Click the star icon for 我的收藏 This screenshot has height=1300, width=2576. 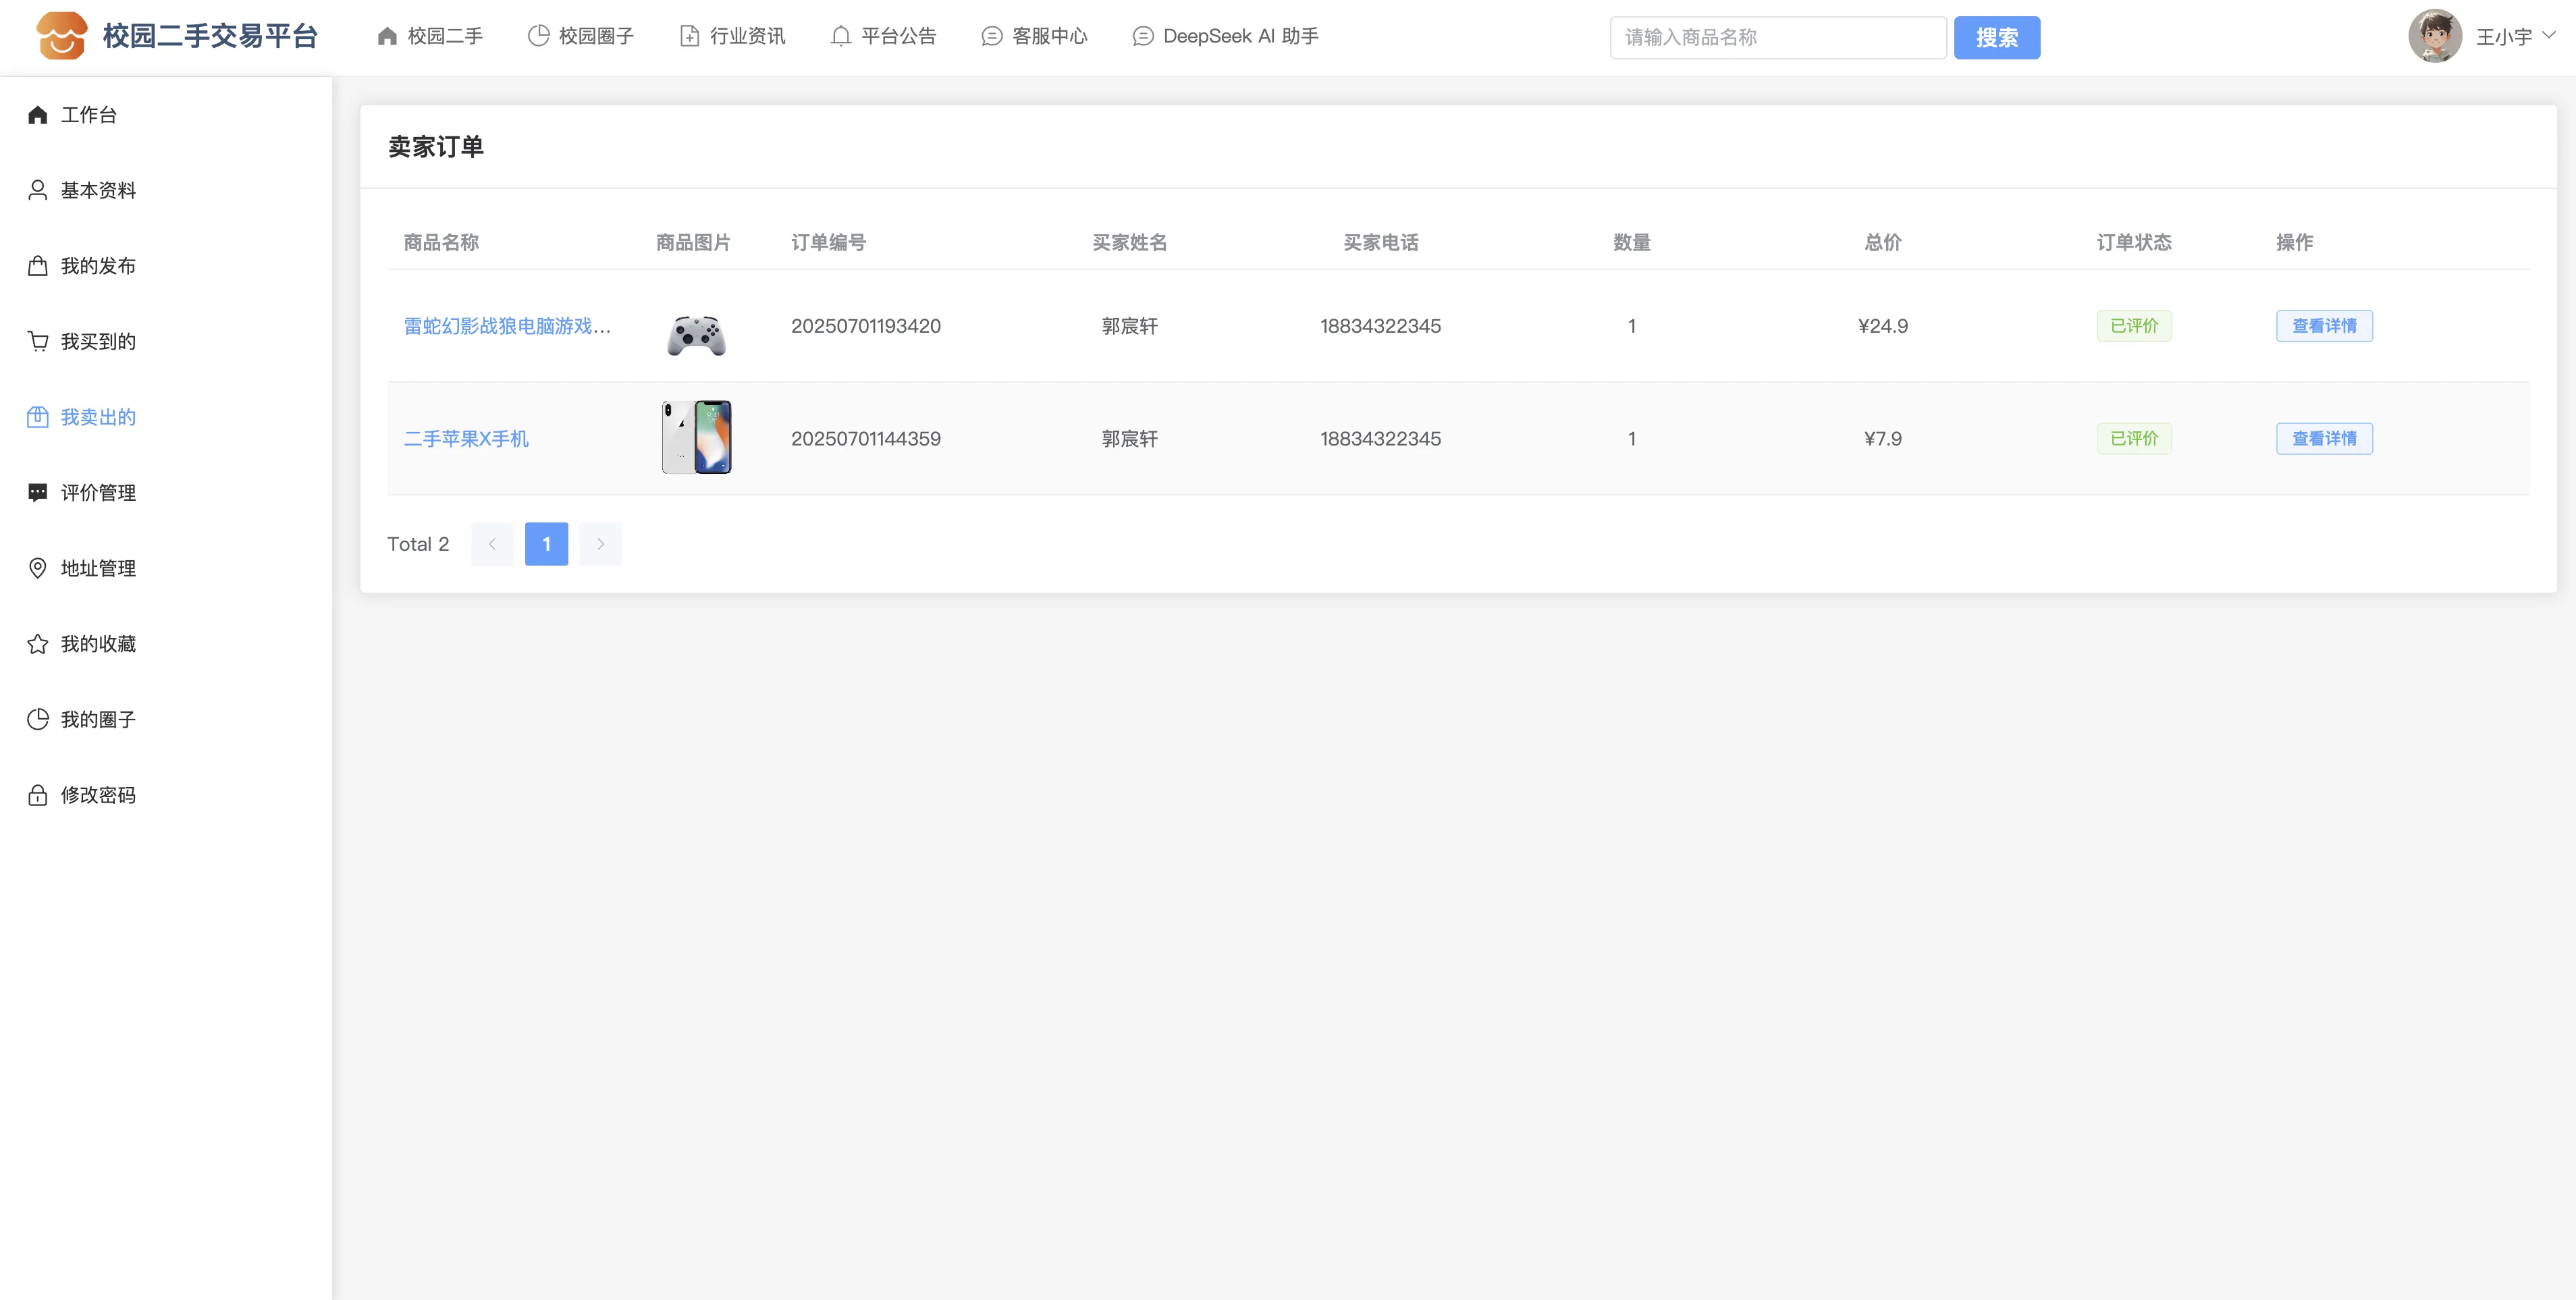point(38,644)
